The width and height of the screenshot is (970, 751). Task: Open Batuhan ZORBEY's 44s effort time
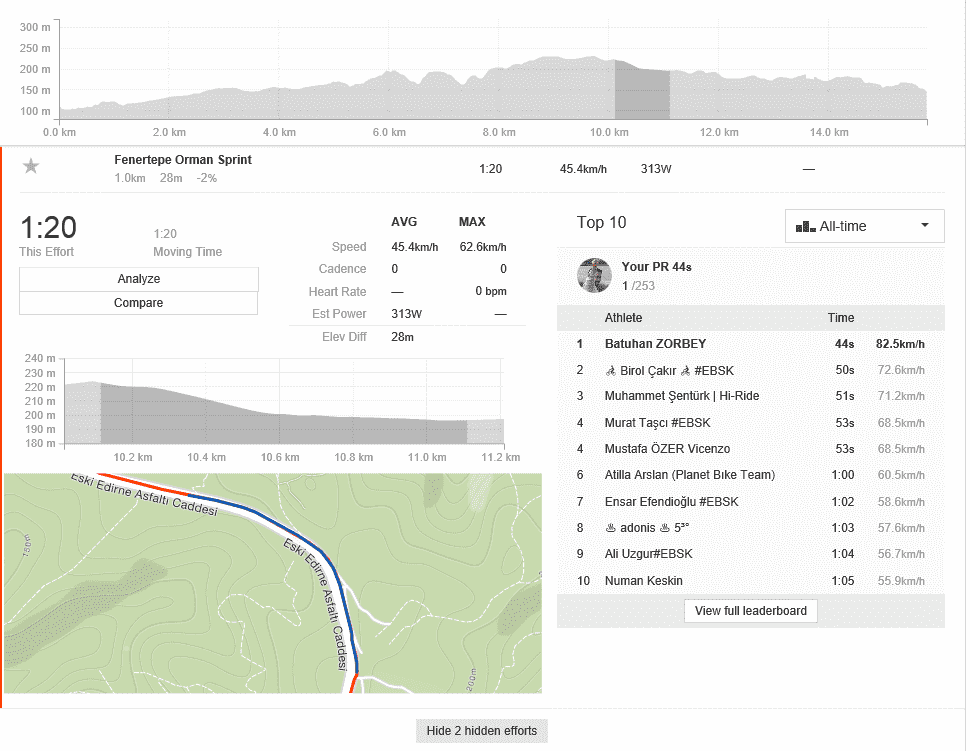point(844,344)
